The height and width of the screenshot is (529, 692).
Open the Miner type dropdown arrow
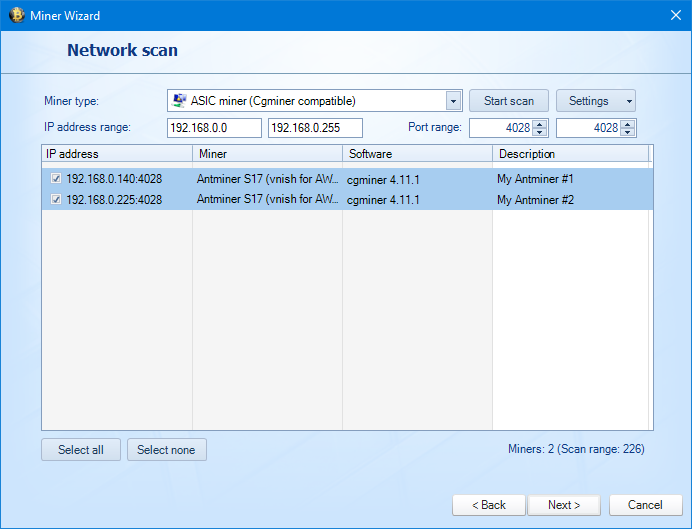pos(453,101)
